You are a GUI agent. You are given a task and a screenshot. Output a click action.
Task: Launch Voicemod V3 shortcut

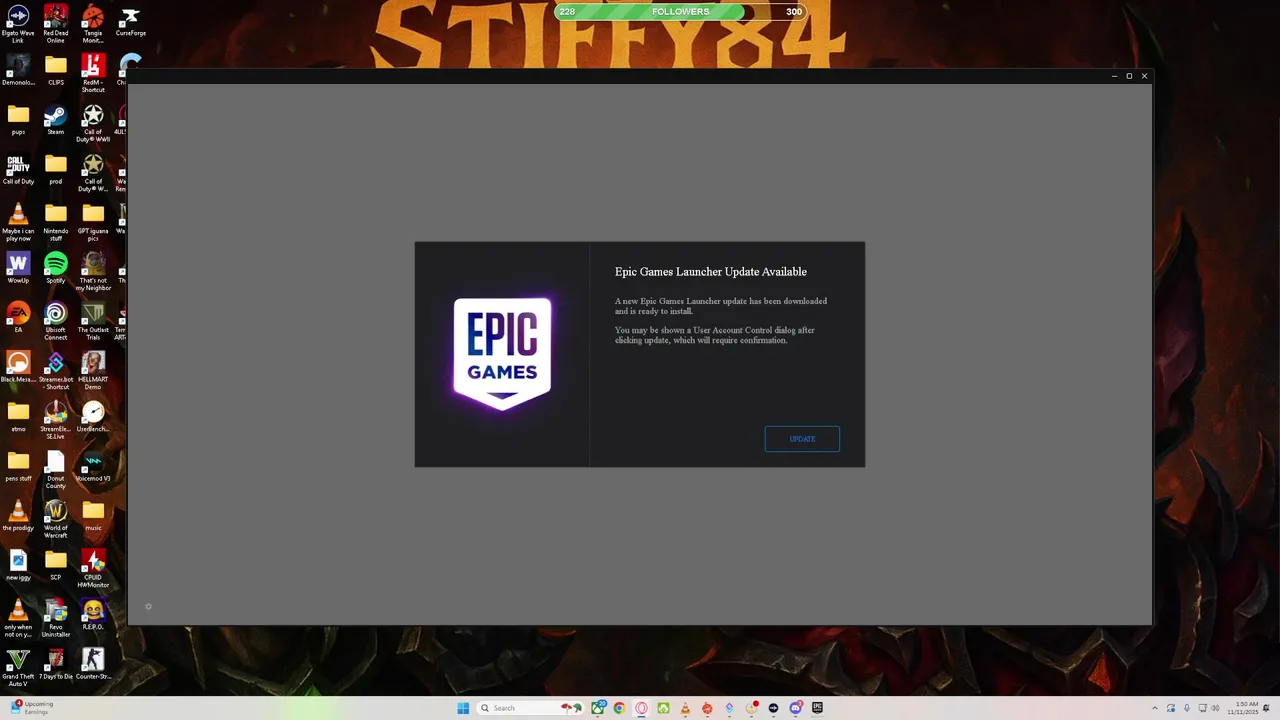(93, 466)
